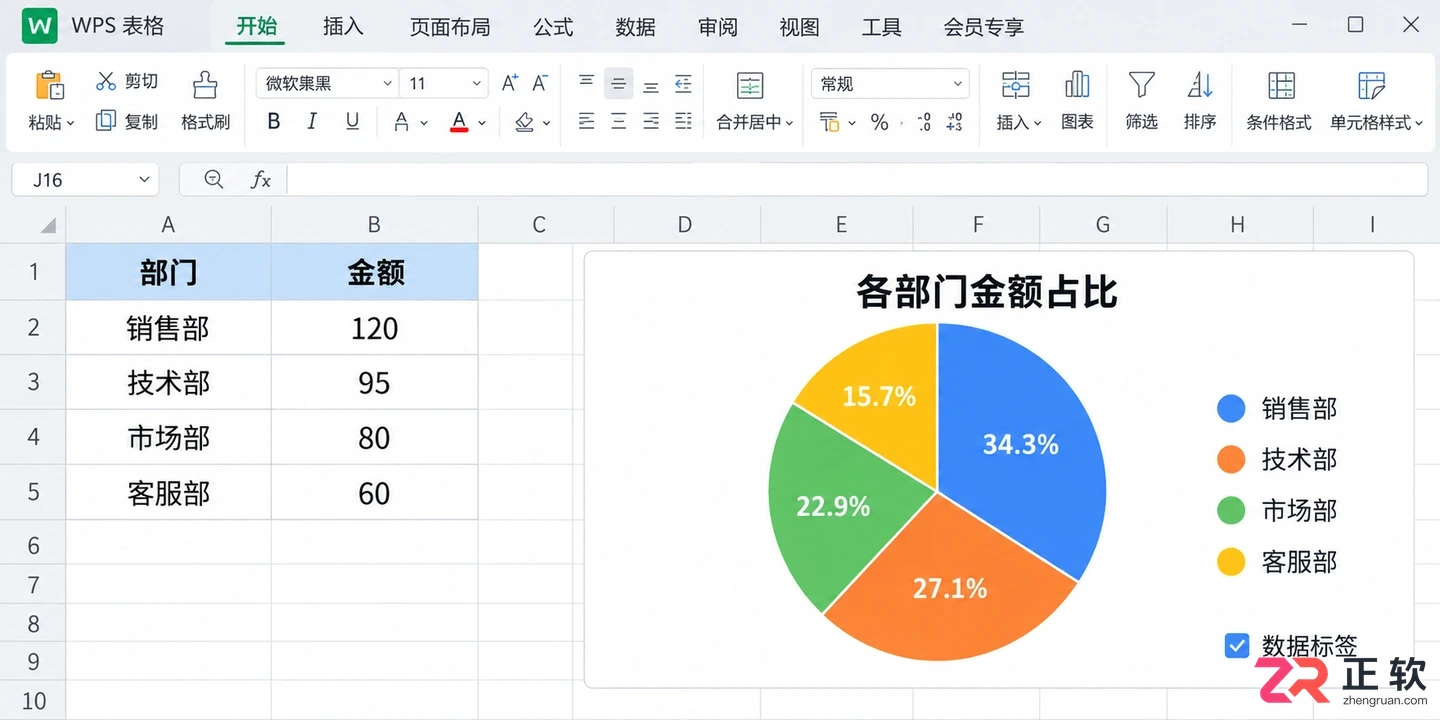Open the 会员专享 tab
This screenshot has height=720, width=1440.
pos(984,27)
